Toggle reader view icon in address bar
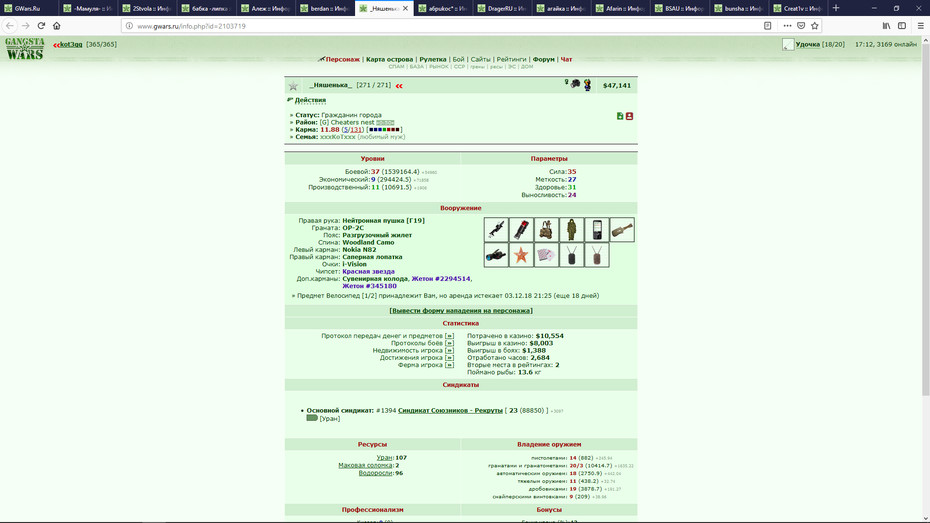This screenshot has width=930, height=523. pyautogui.click(x=767, y=25)
